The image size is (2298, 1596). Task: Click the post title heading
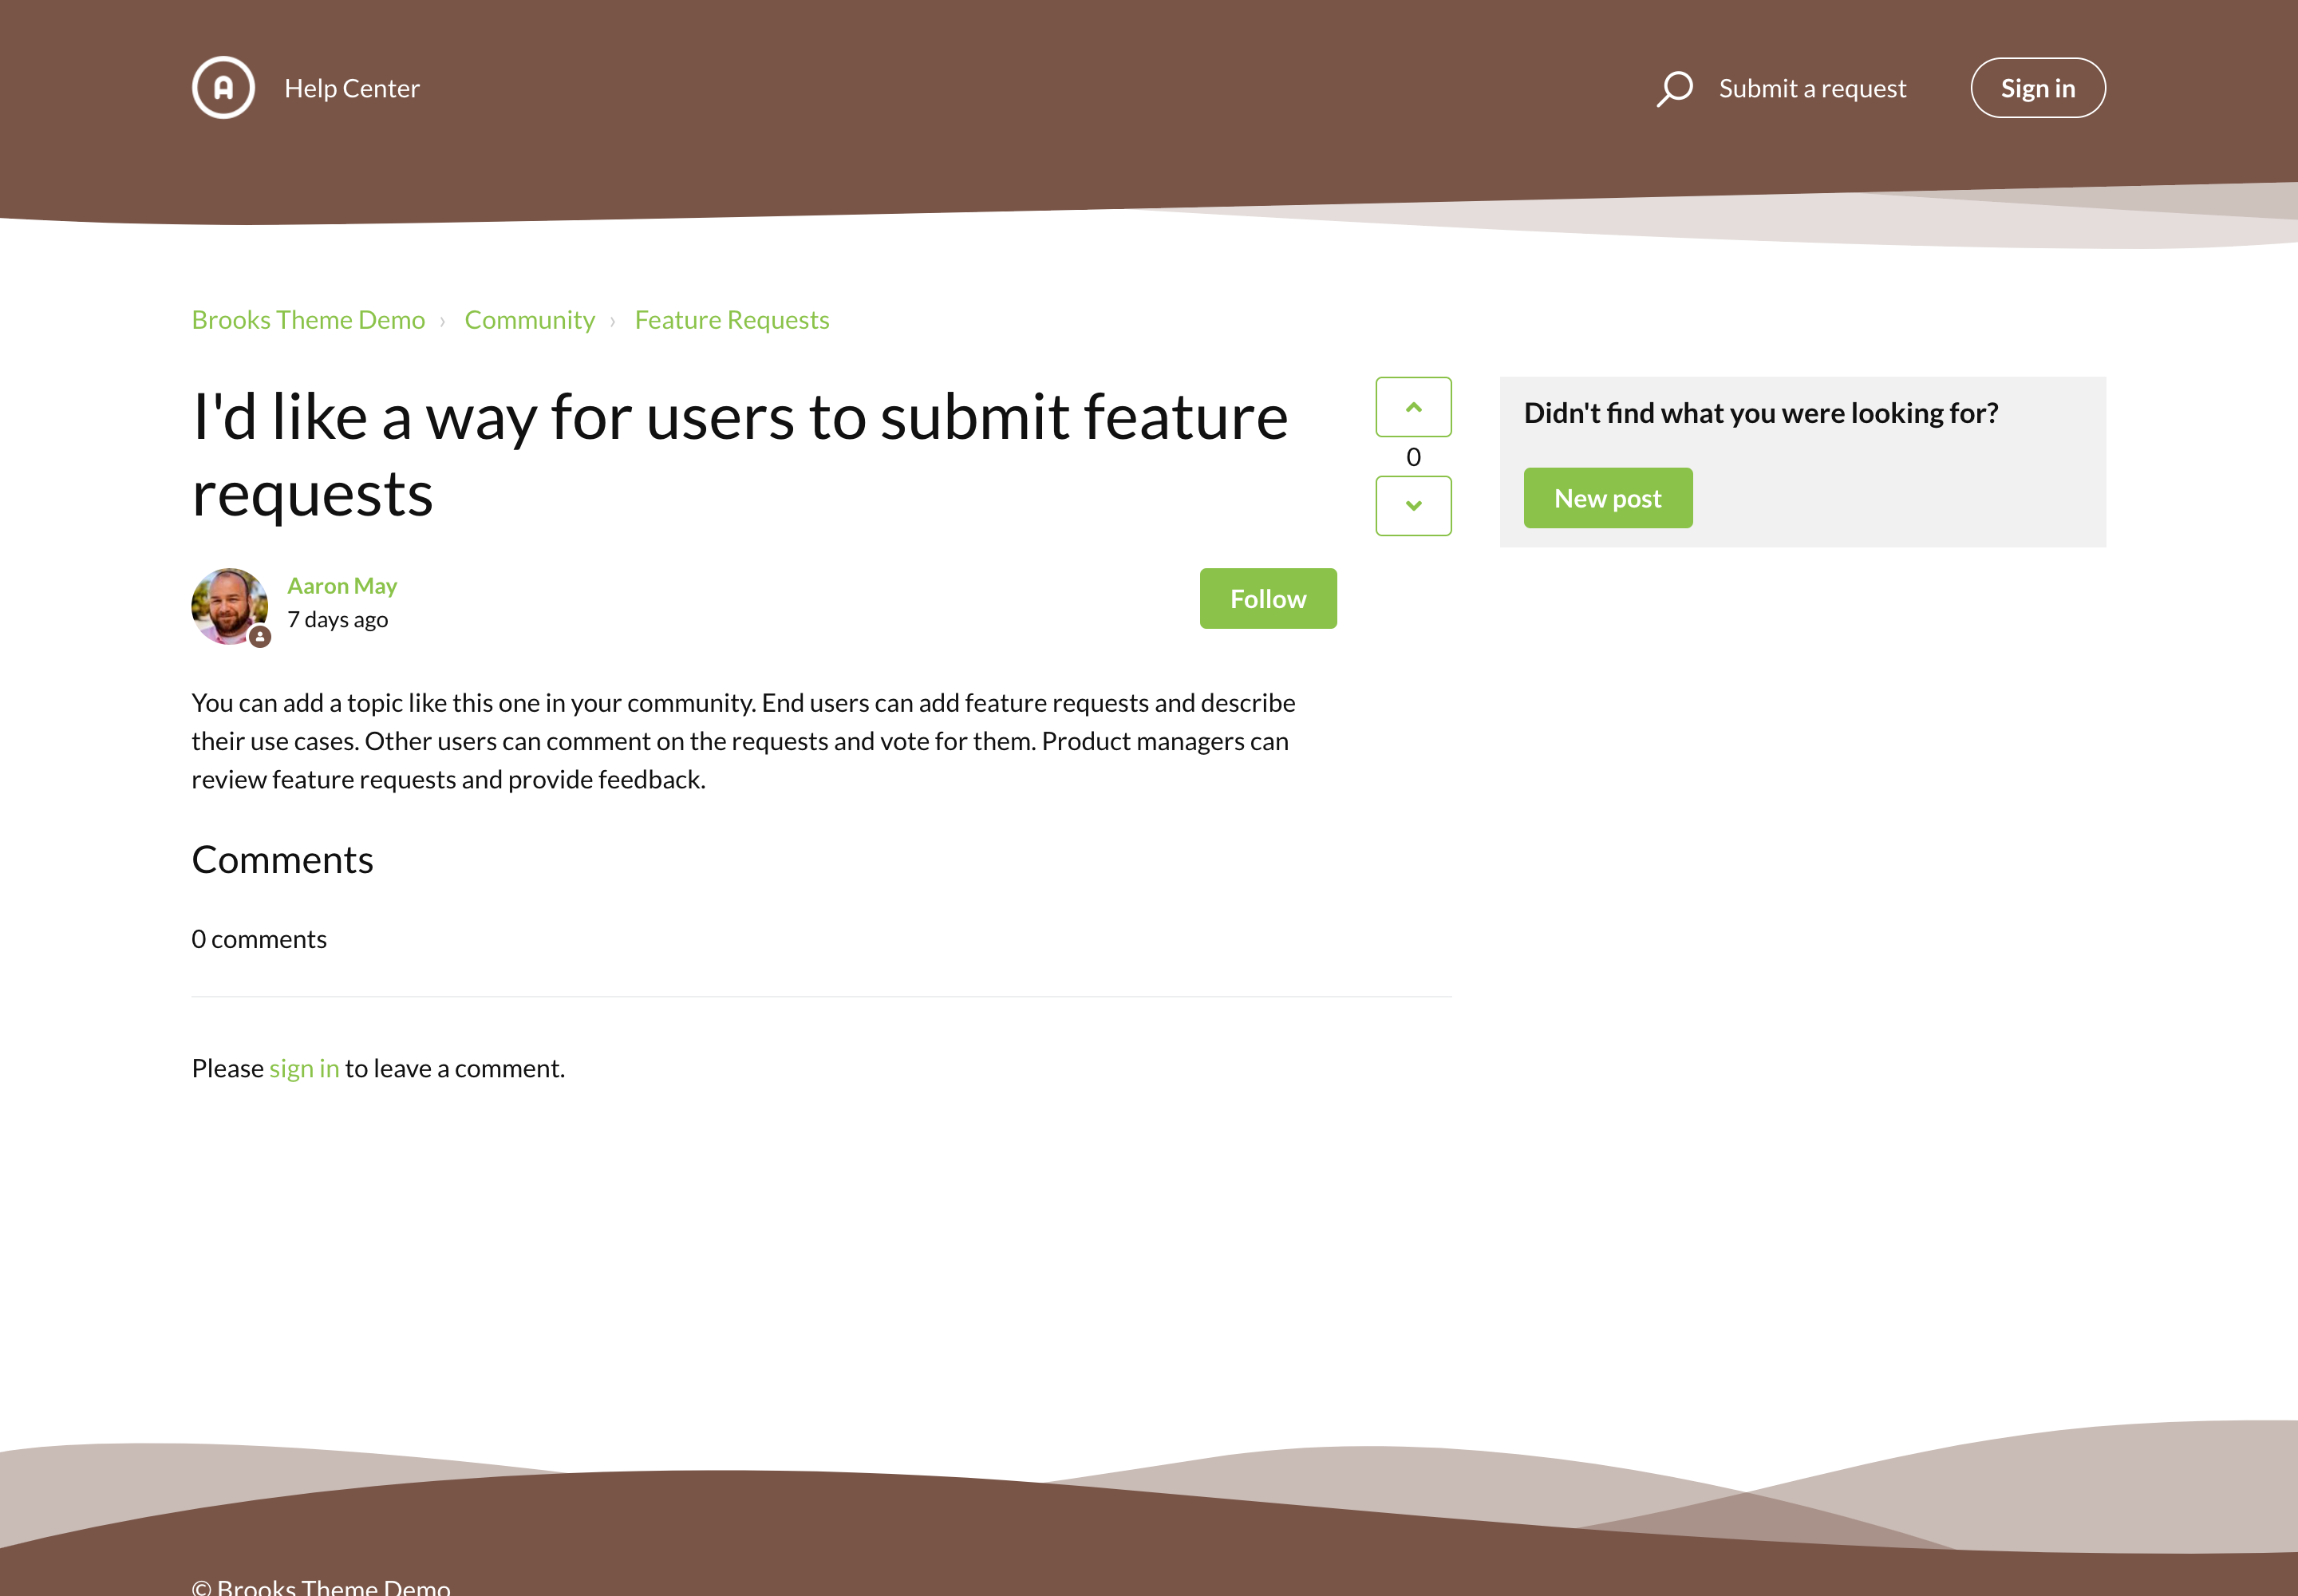tap(740, 455)
